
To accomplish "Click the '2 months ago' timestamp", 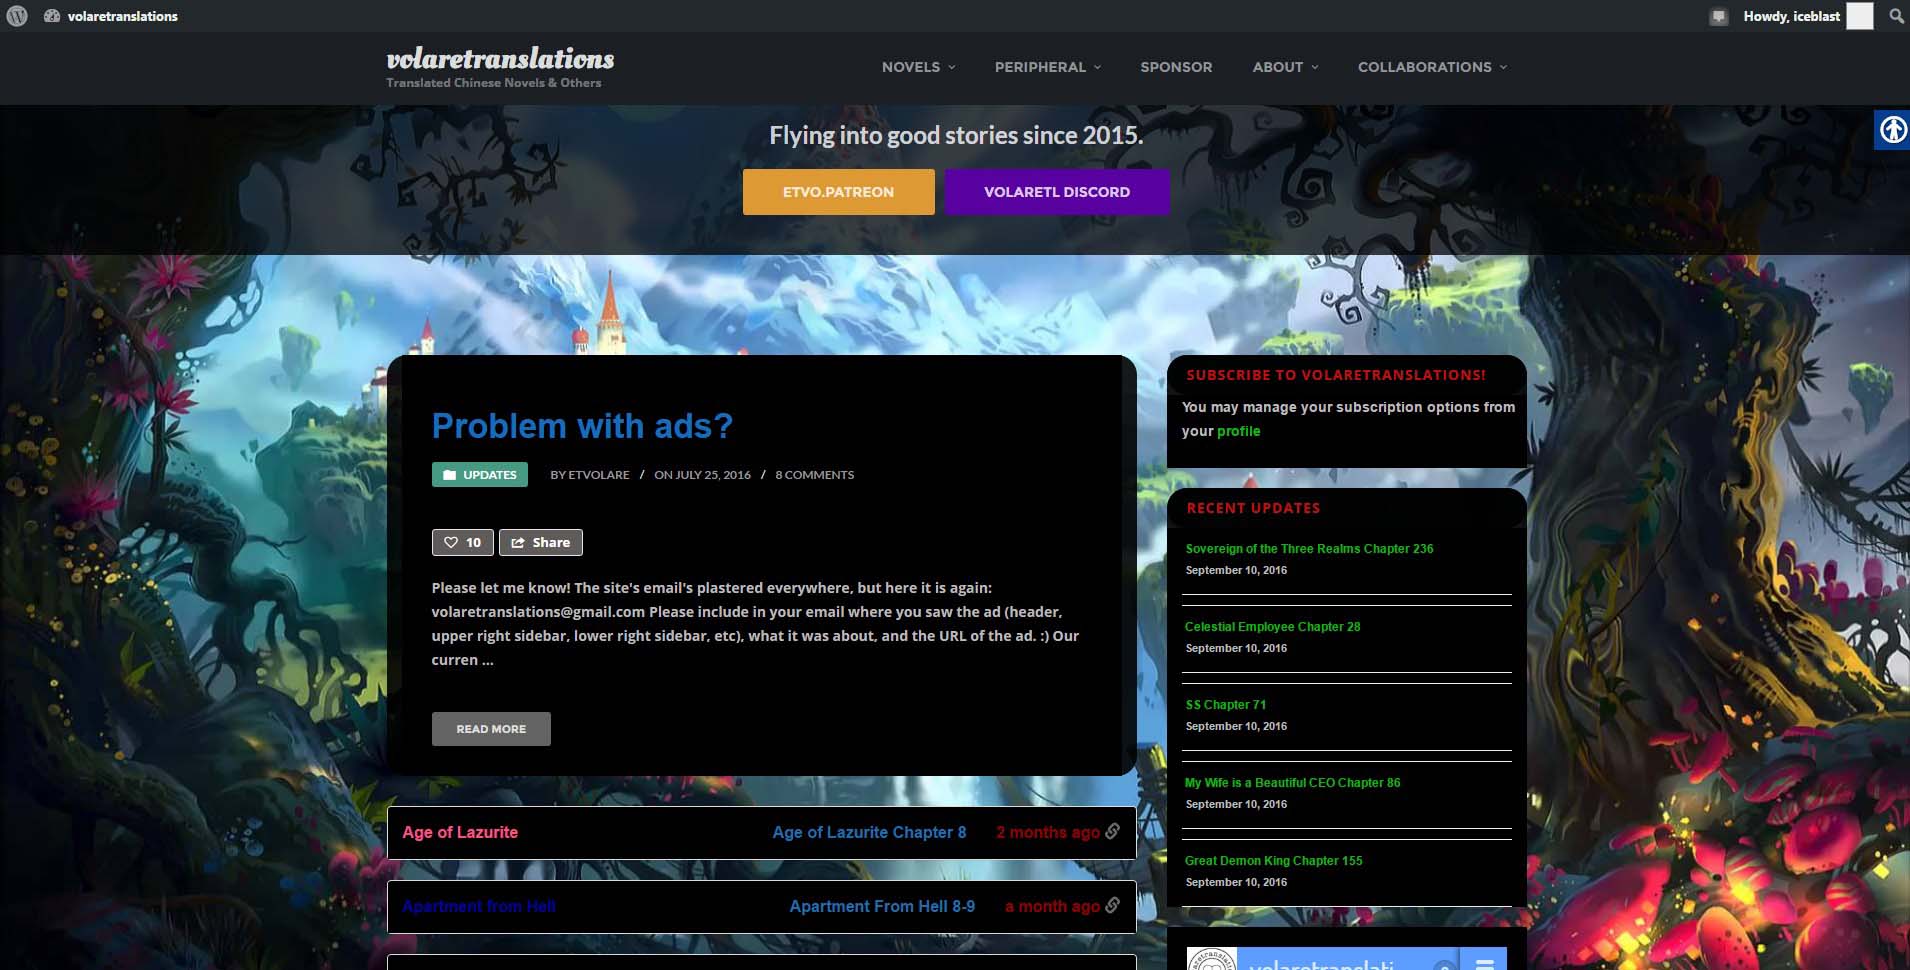I will (1047, 832).
